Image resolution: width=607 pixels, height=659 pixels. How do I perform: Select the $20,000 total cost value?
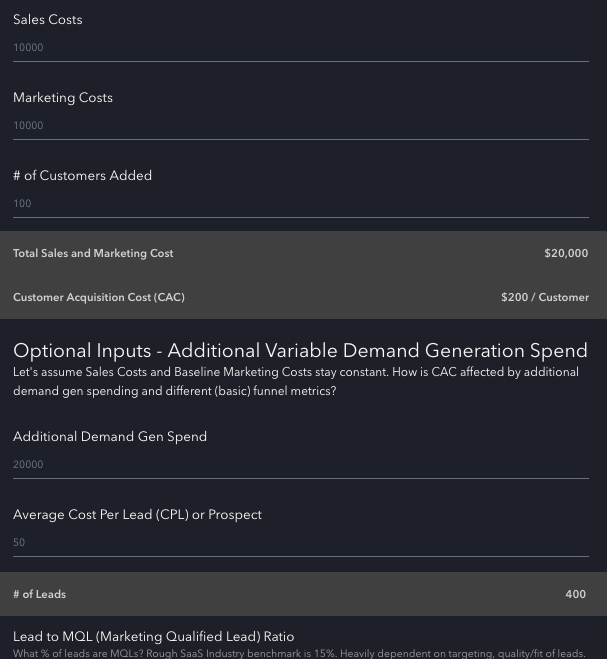click(x=566, y=254)
